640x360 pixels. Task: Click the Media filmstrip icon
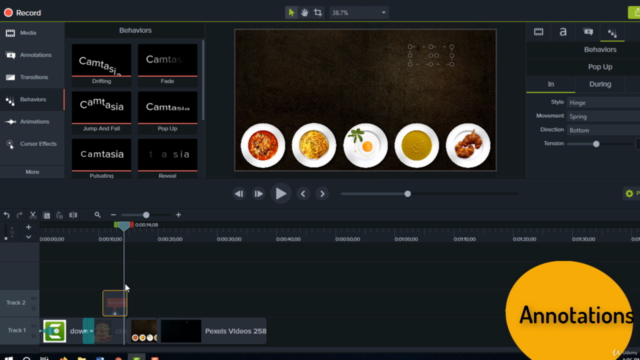point(10,33)
